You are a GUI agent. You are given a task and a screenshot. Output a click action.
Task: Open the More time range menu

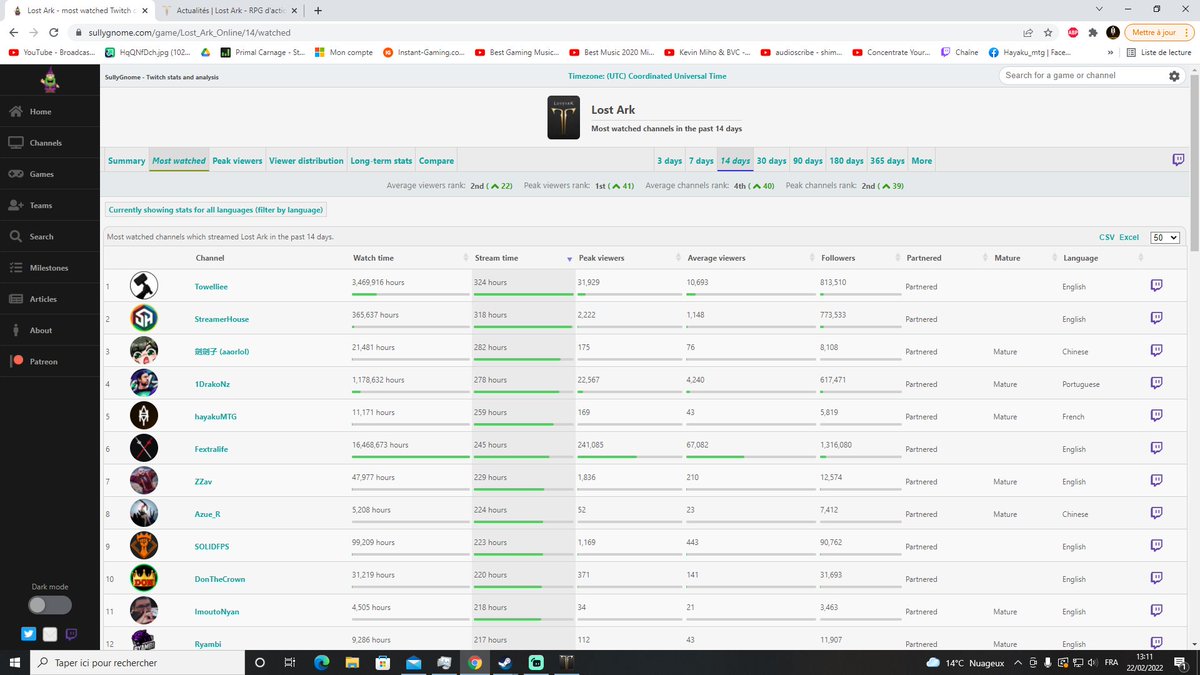921,161
